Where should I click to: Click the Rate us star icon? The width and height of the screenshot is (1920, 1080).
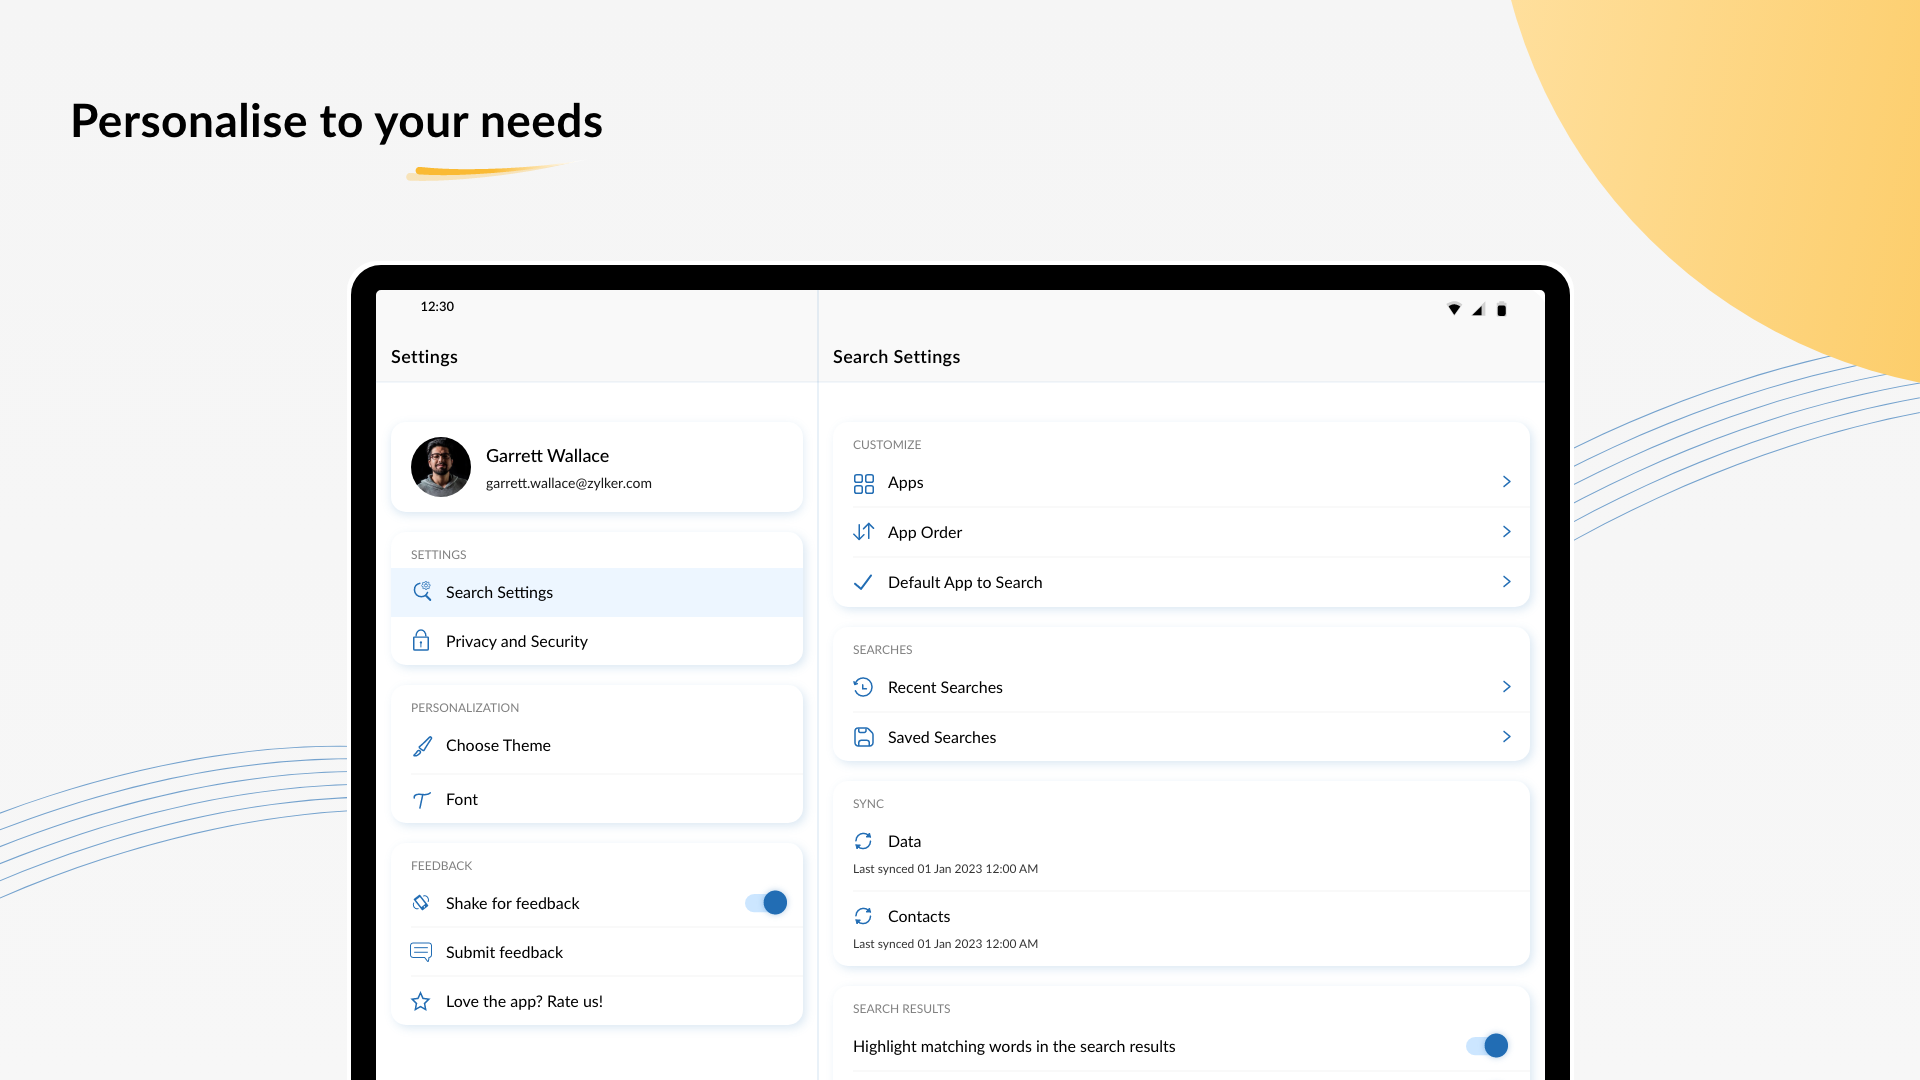(x=421, y=1001)
